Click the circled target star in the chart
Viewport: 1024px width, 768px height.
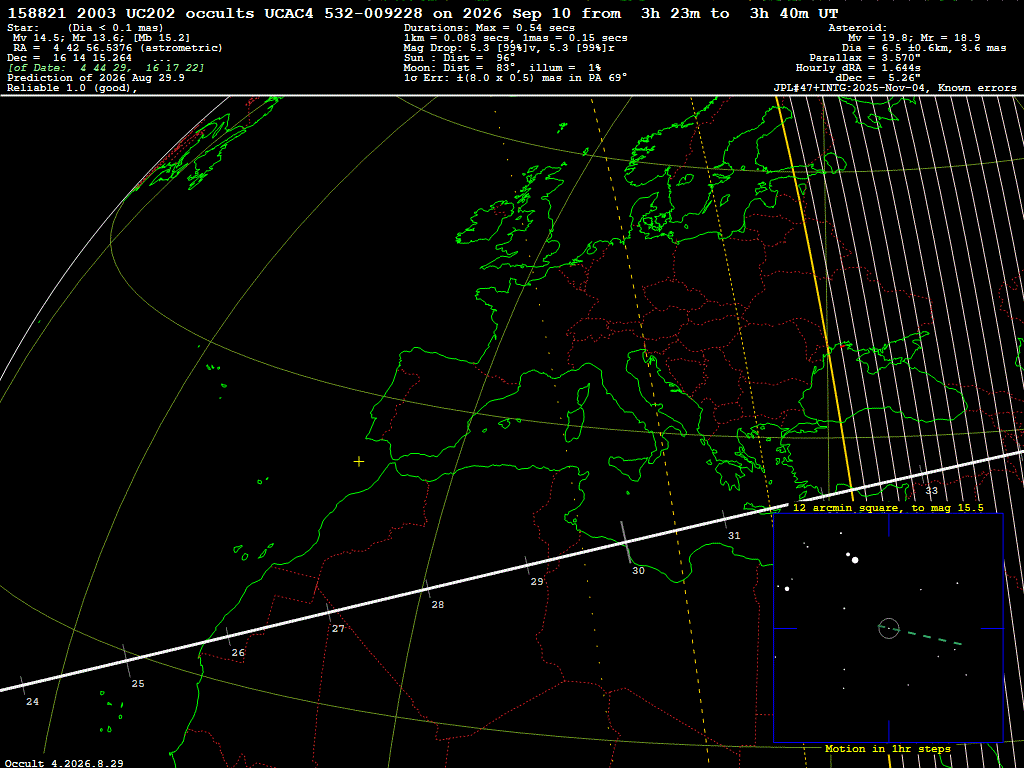tap(889, 628)
